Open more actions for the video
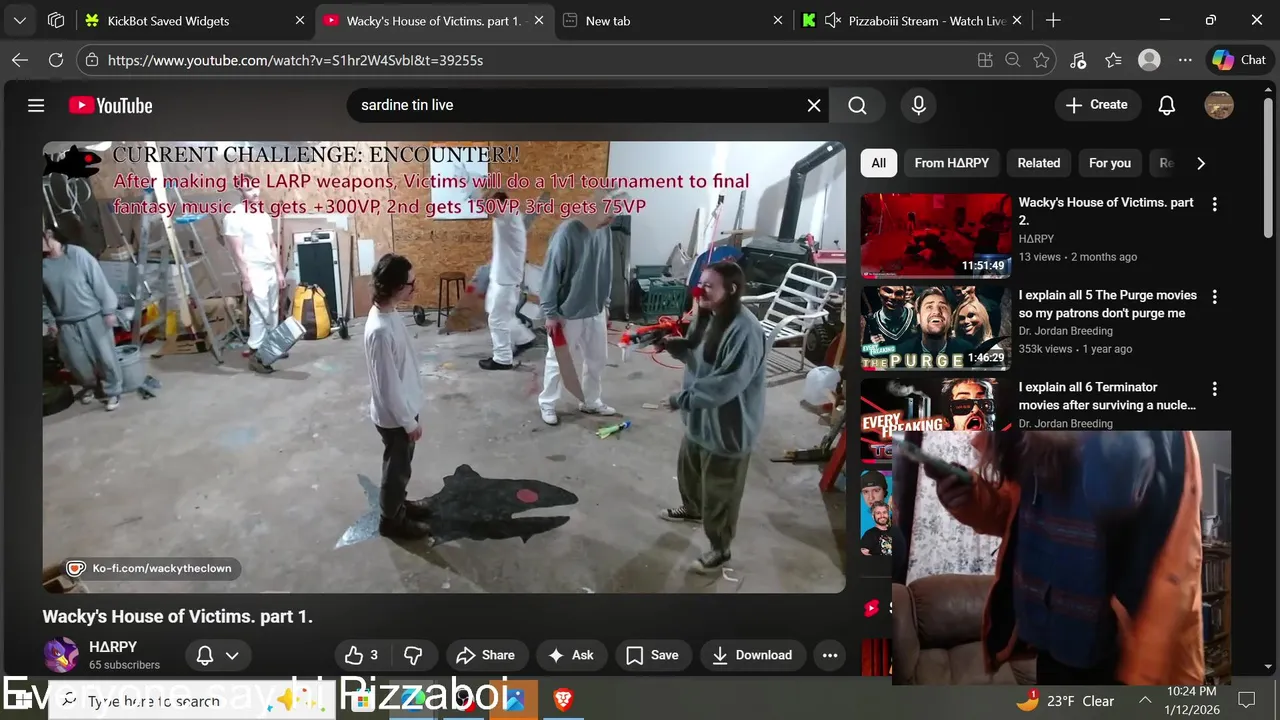Screen dimensions: 1280x720 pos(830,655)
